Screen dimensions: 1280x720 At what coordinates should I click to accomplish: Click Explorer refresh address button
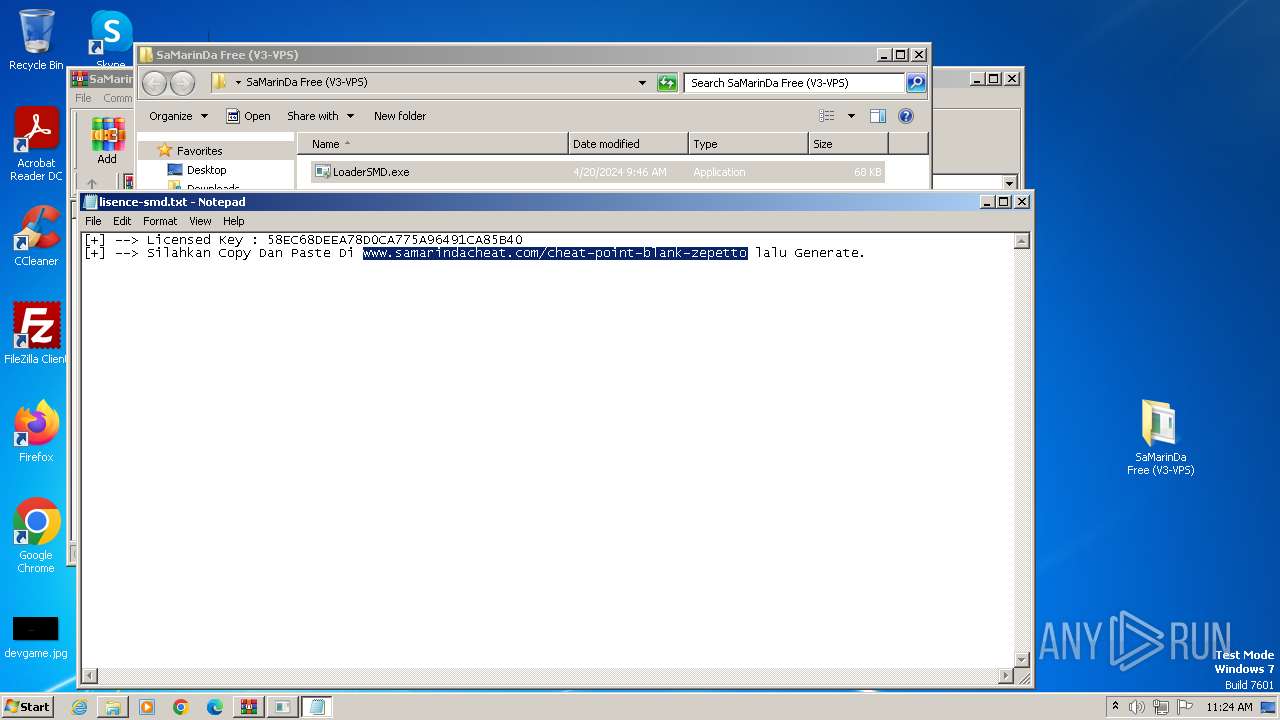tap(667, 83)
